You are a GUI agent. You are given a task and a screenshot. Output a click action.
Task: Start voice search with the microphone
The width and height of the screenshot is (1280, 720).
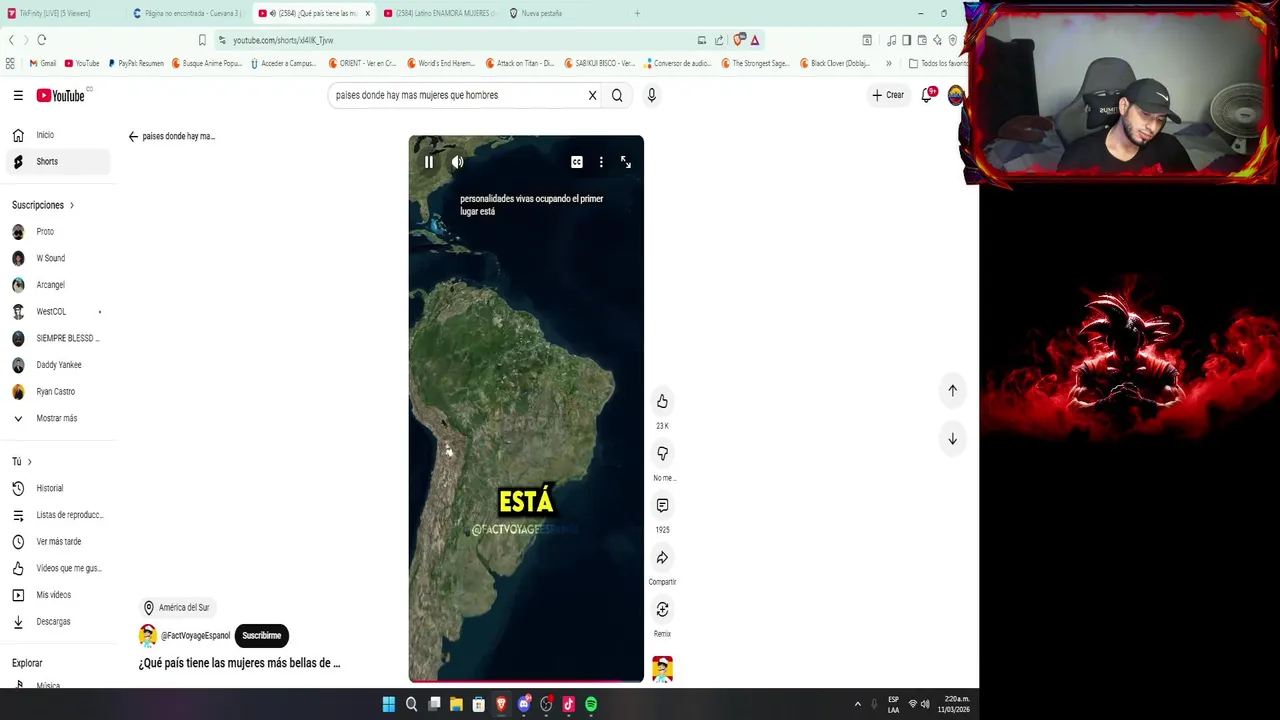click(652, 95)
